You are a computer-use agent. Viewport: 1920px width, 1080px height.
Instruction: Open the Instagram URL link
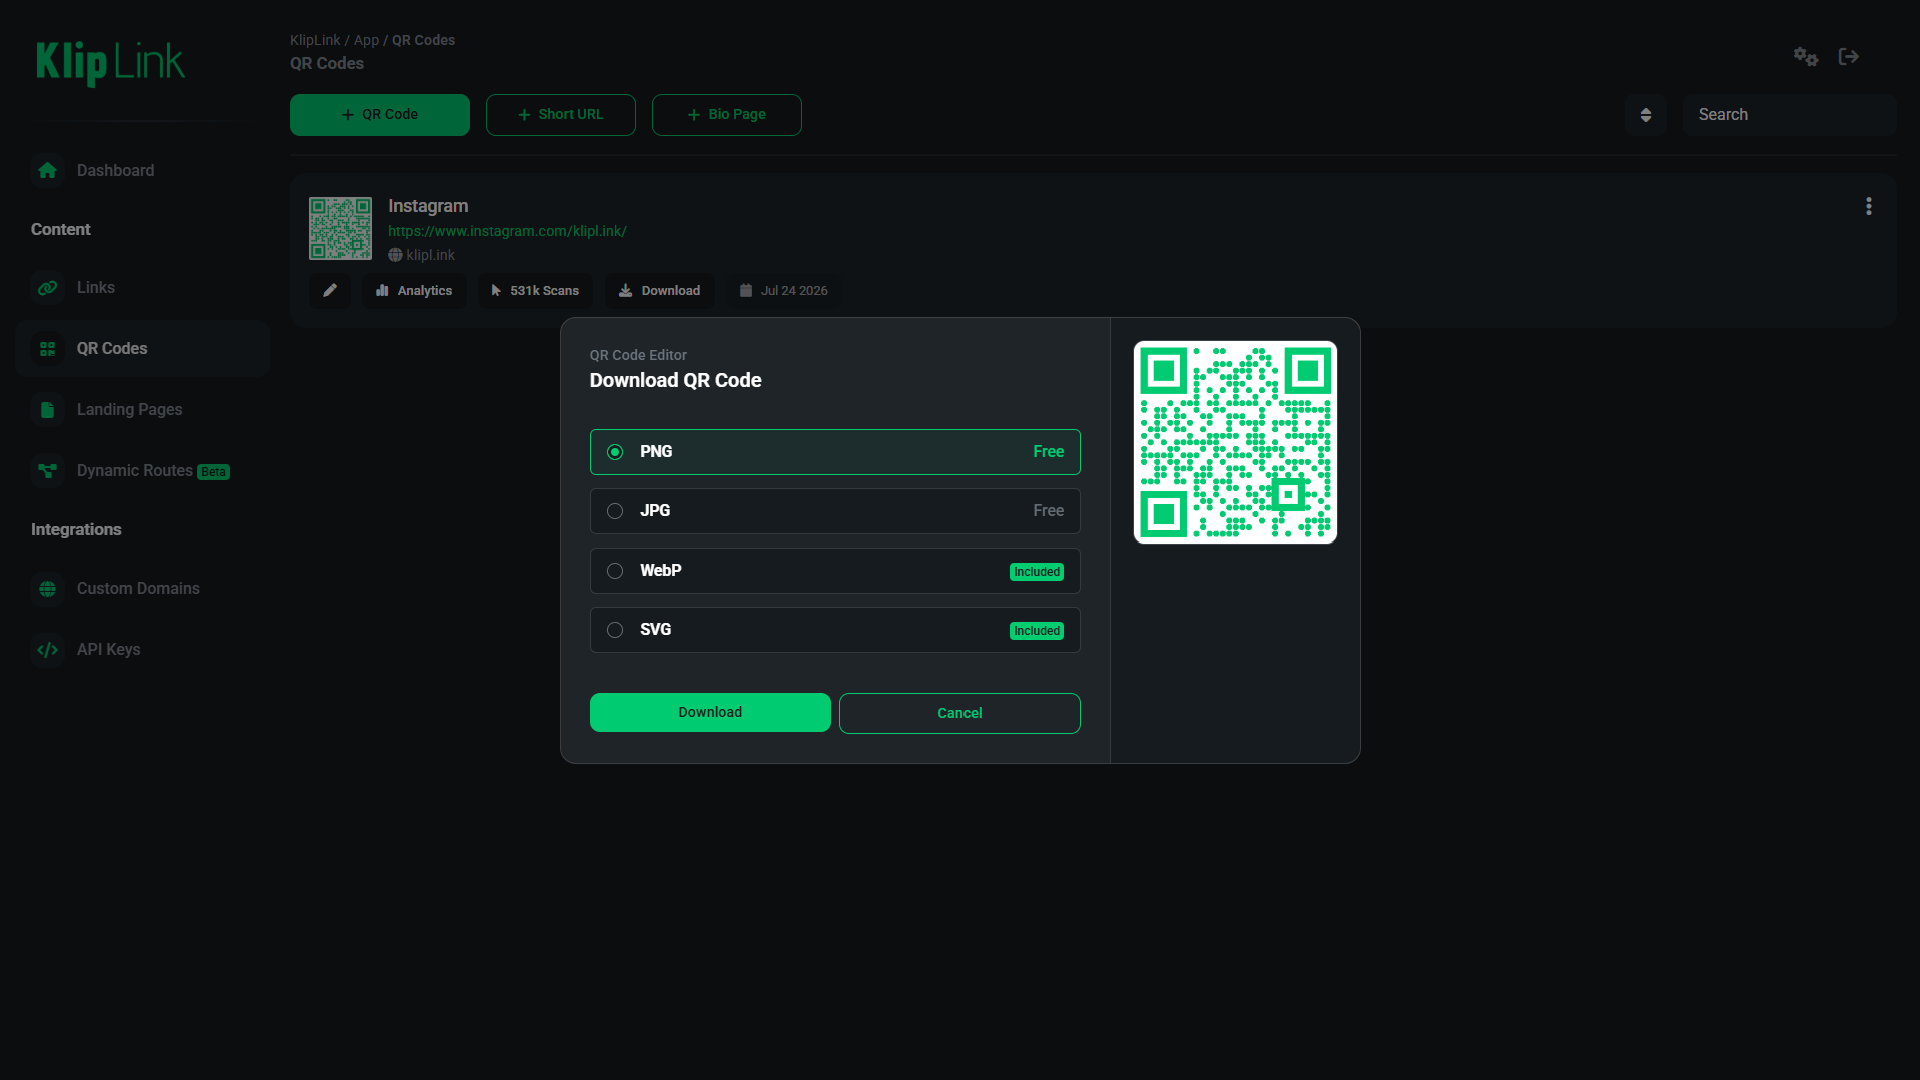click(x=507, y=231)
